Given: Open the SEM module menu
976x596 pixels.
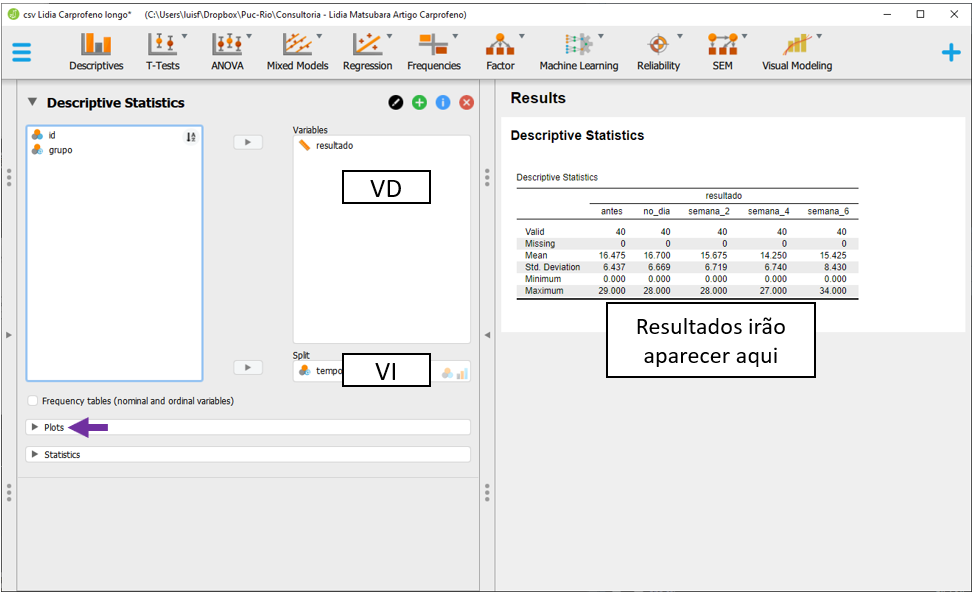Looking at the screenshot, I should coord(721,52).
